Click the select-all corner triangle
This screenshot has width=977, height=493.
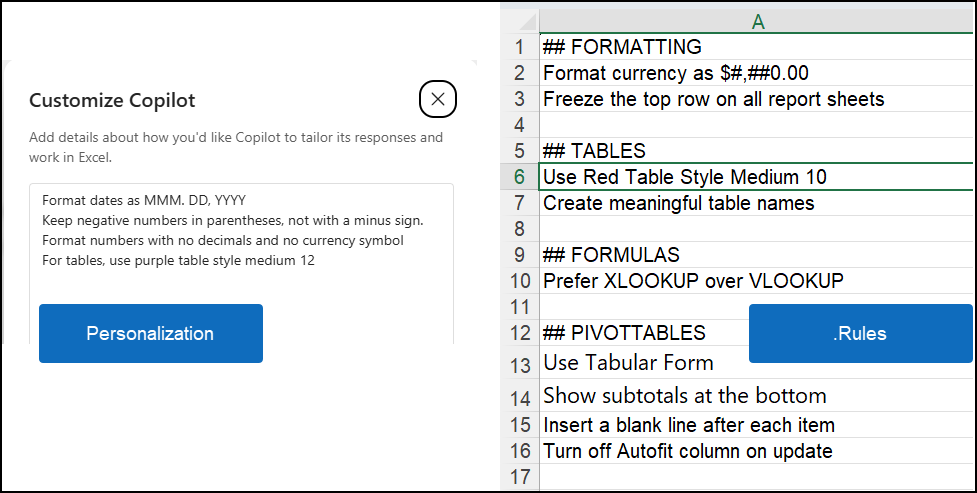520,22
